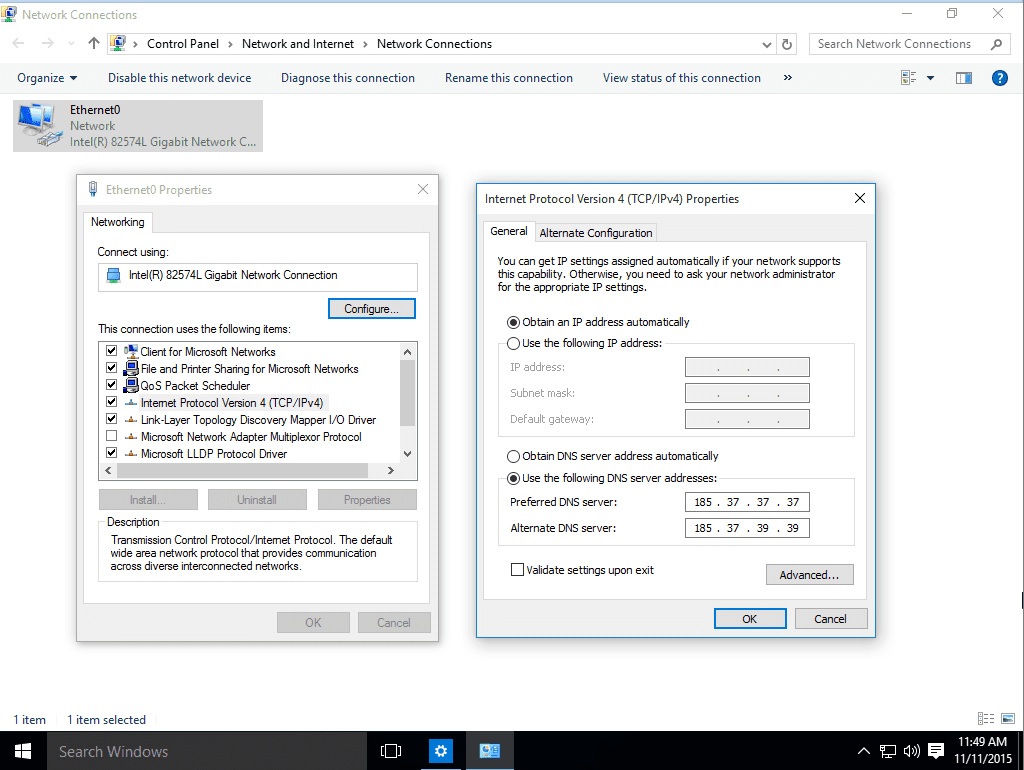Open Settings gear in the taskbar
The height and width of the screenshot is (770, 1024).
pos(442,751)
